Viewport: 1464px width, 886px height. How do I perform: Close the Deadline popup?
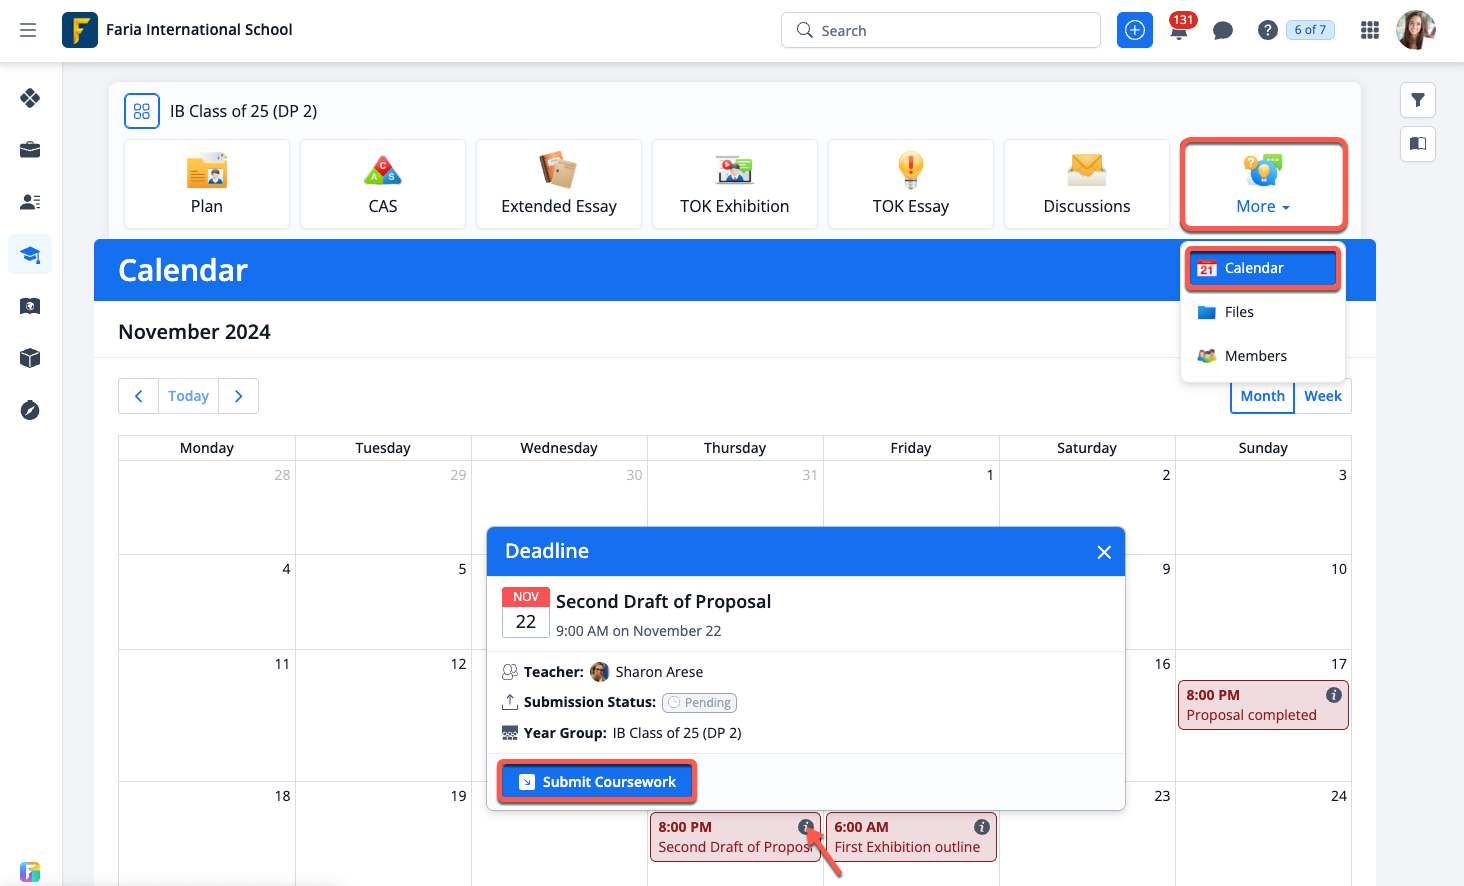[x=1104, y=552]
